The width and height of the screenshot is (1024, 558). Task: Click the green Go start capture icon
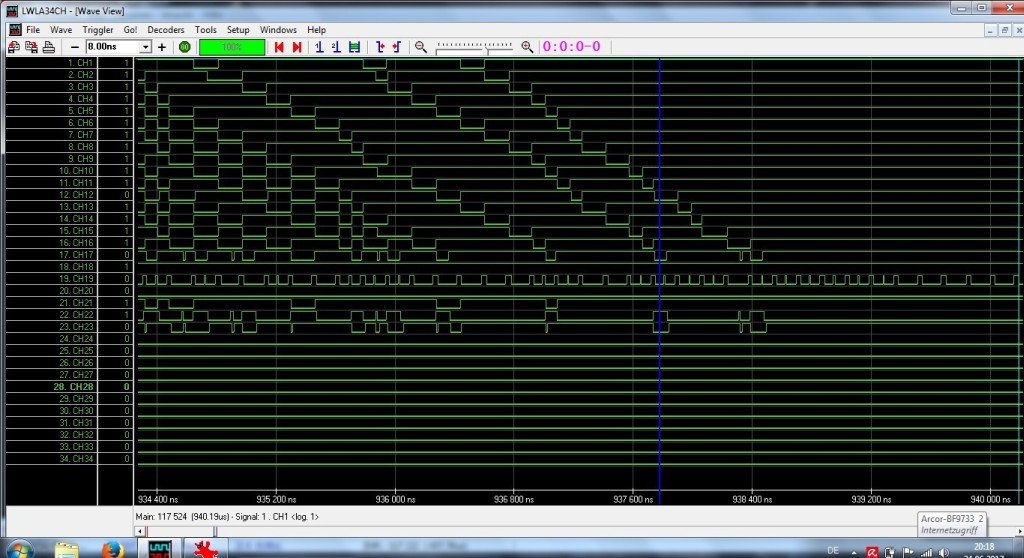(x=184, y=47)
